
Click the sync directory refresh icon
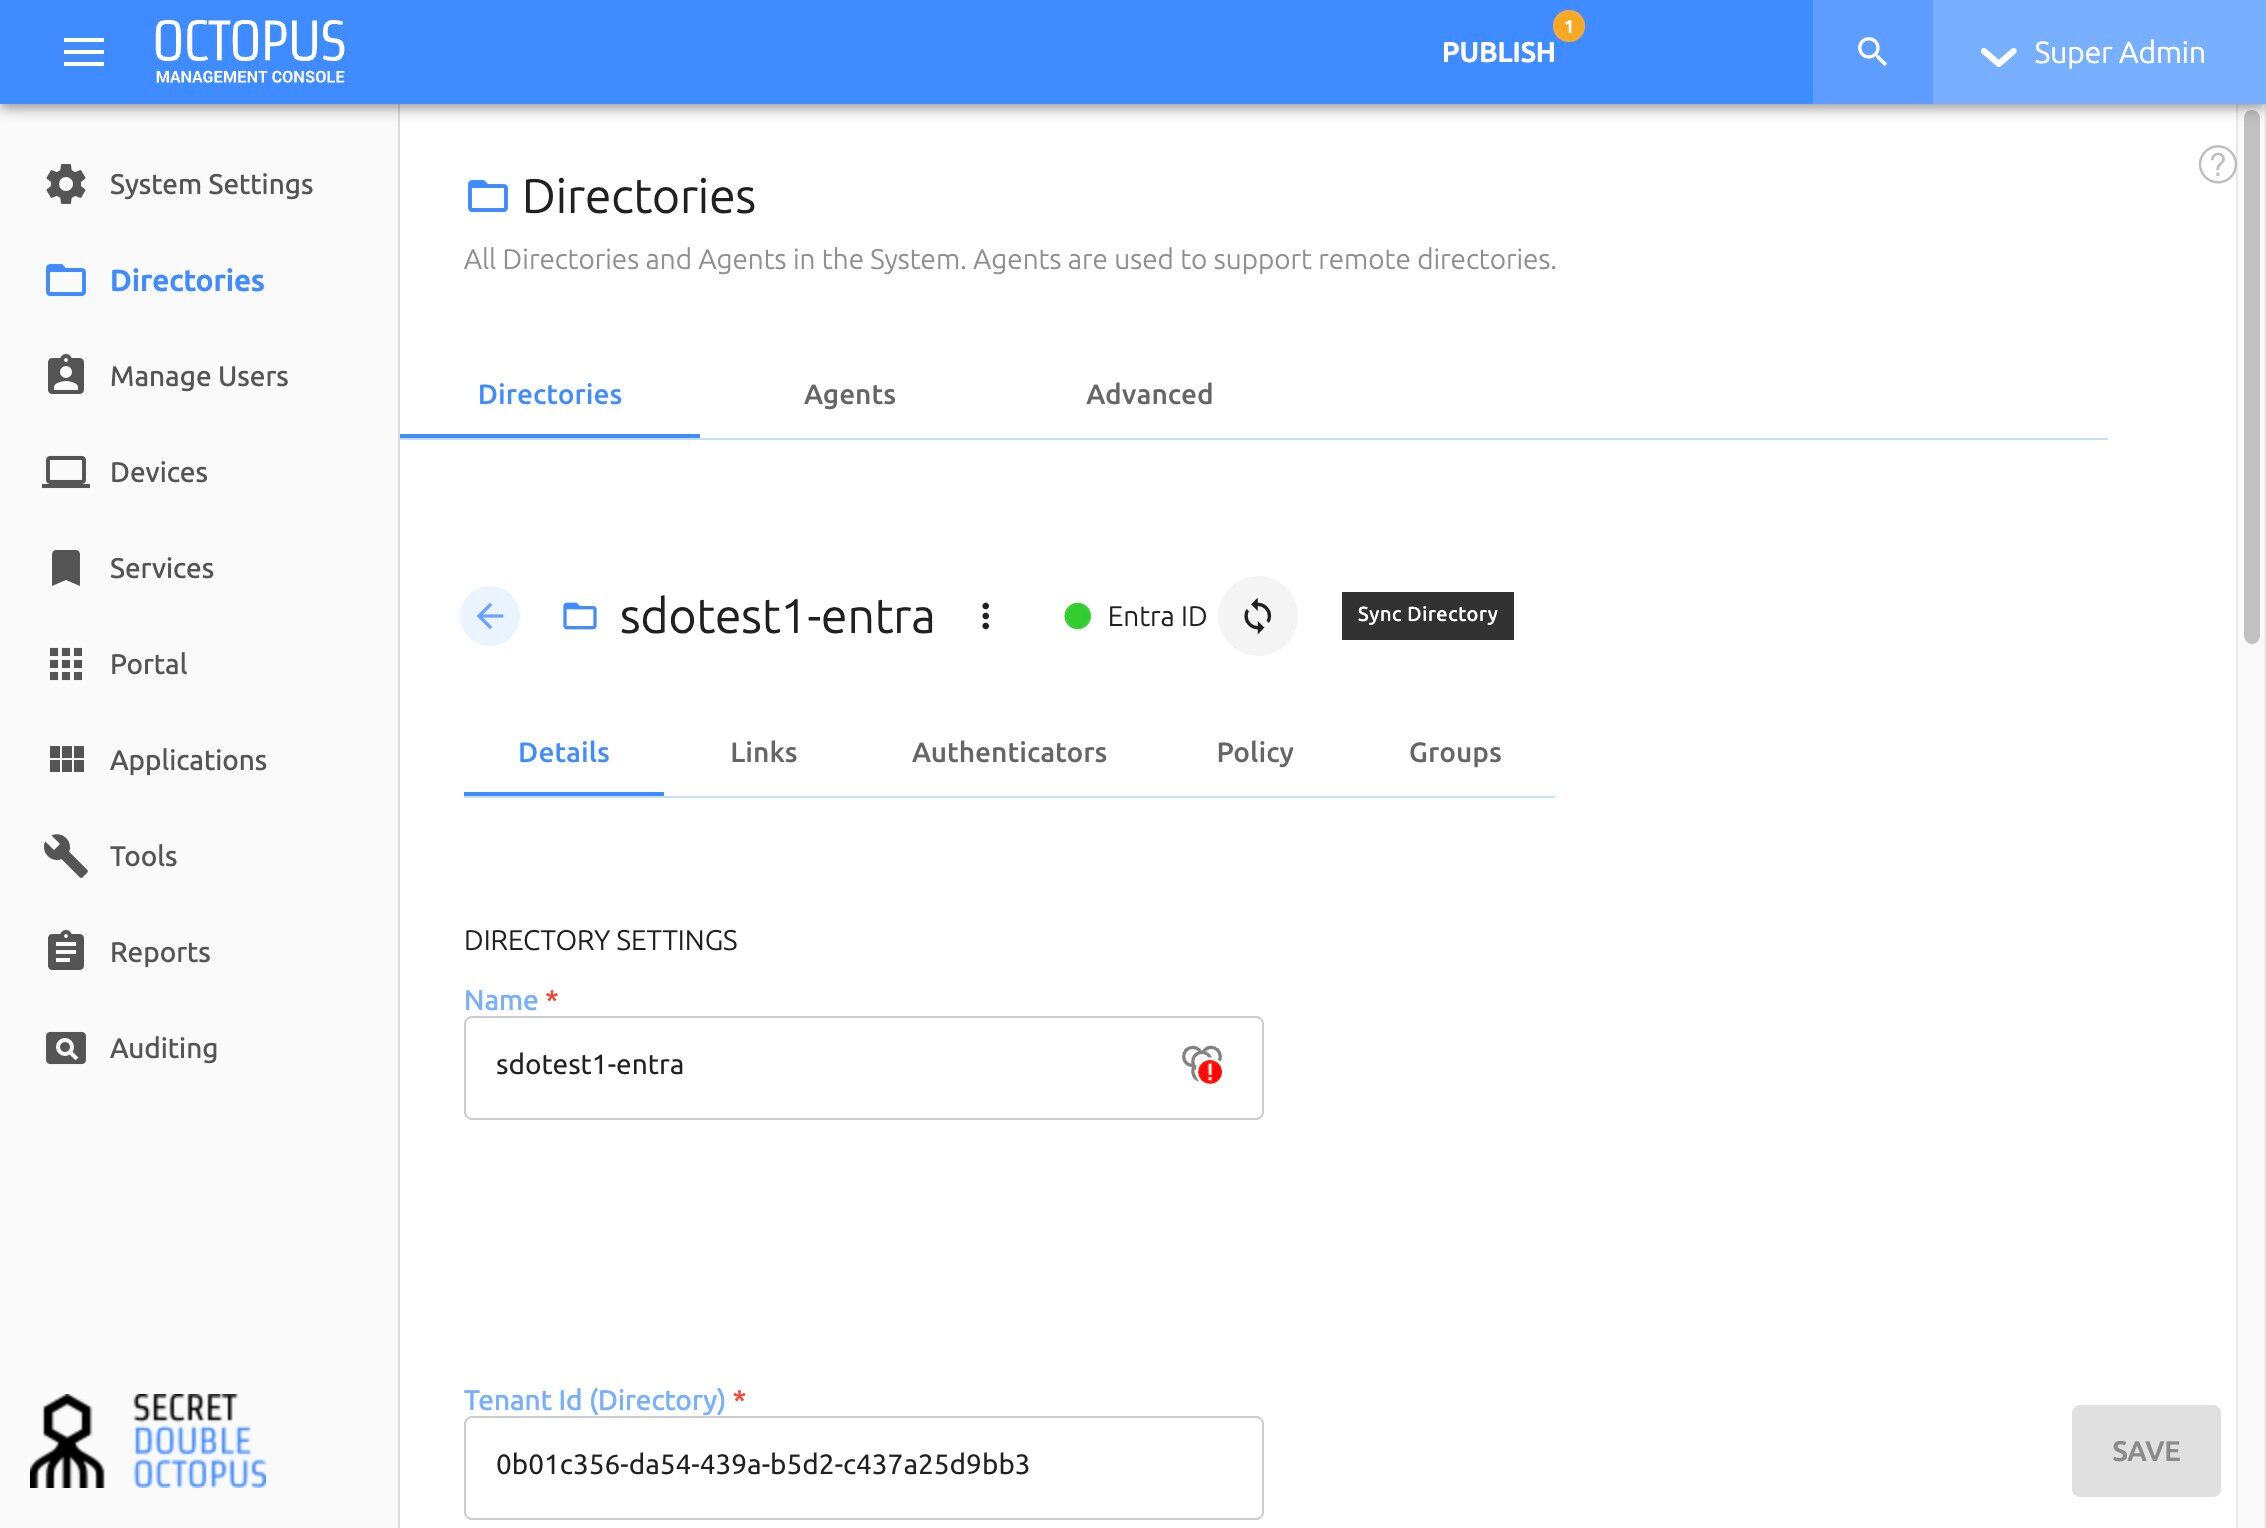tap(1258, 616)
